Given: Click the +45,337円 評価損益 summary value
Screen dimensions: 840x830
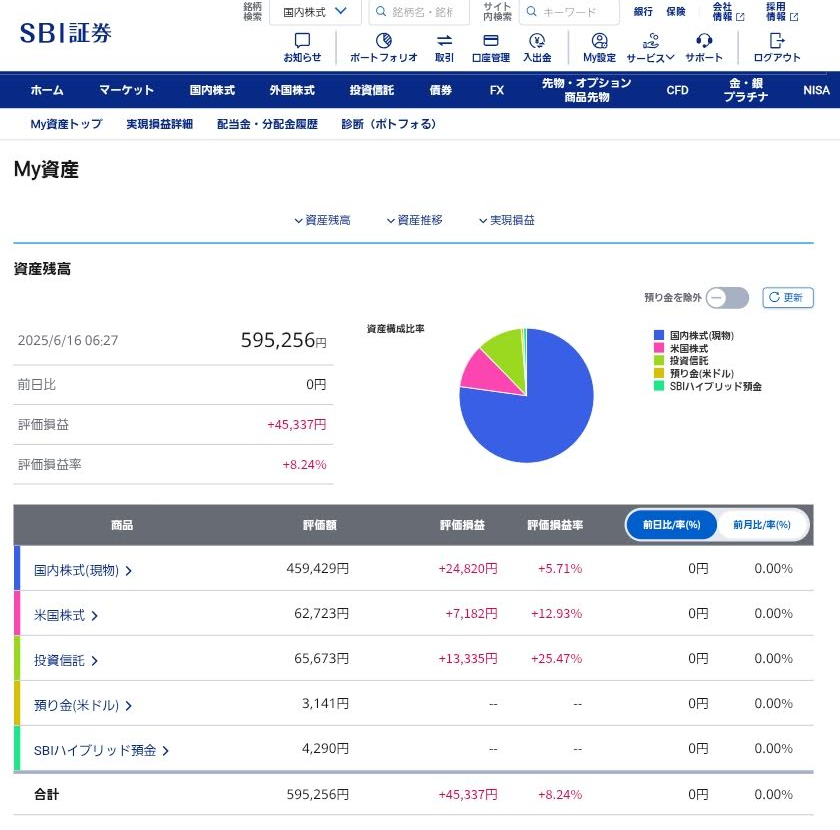Looking at the screenshot, I should (297, 425).
